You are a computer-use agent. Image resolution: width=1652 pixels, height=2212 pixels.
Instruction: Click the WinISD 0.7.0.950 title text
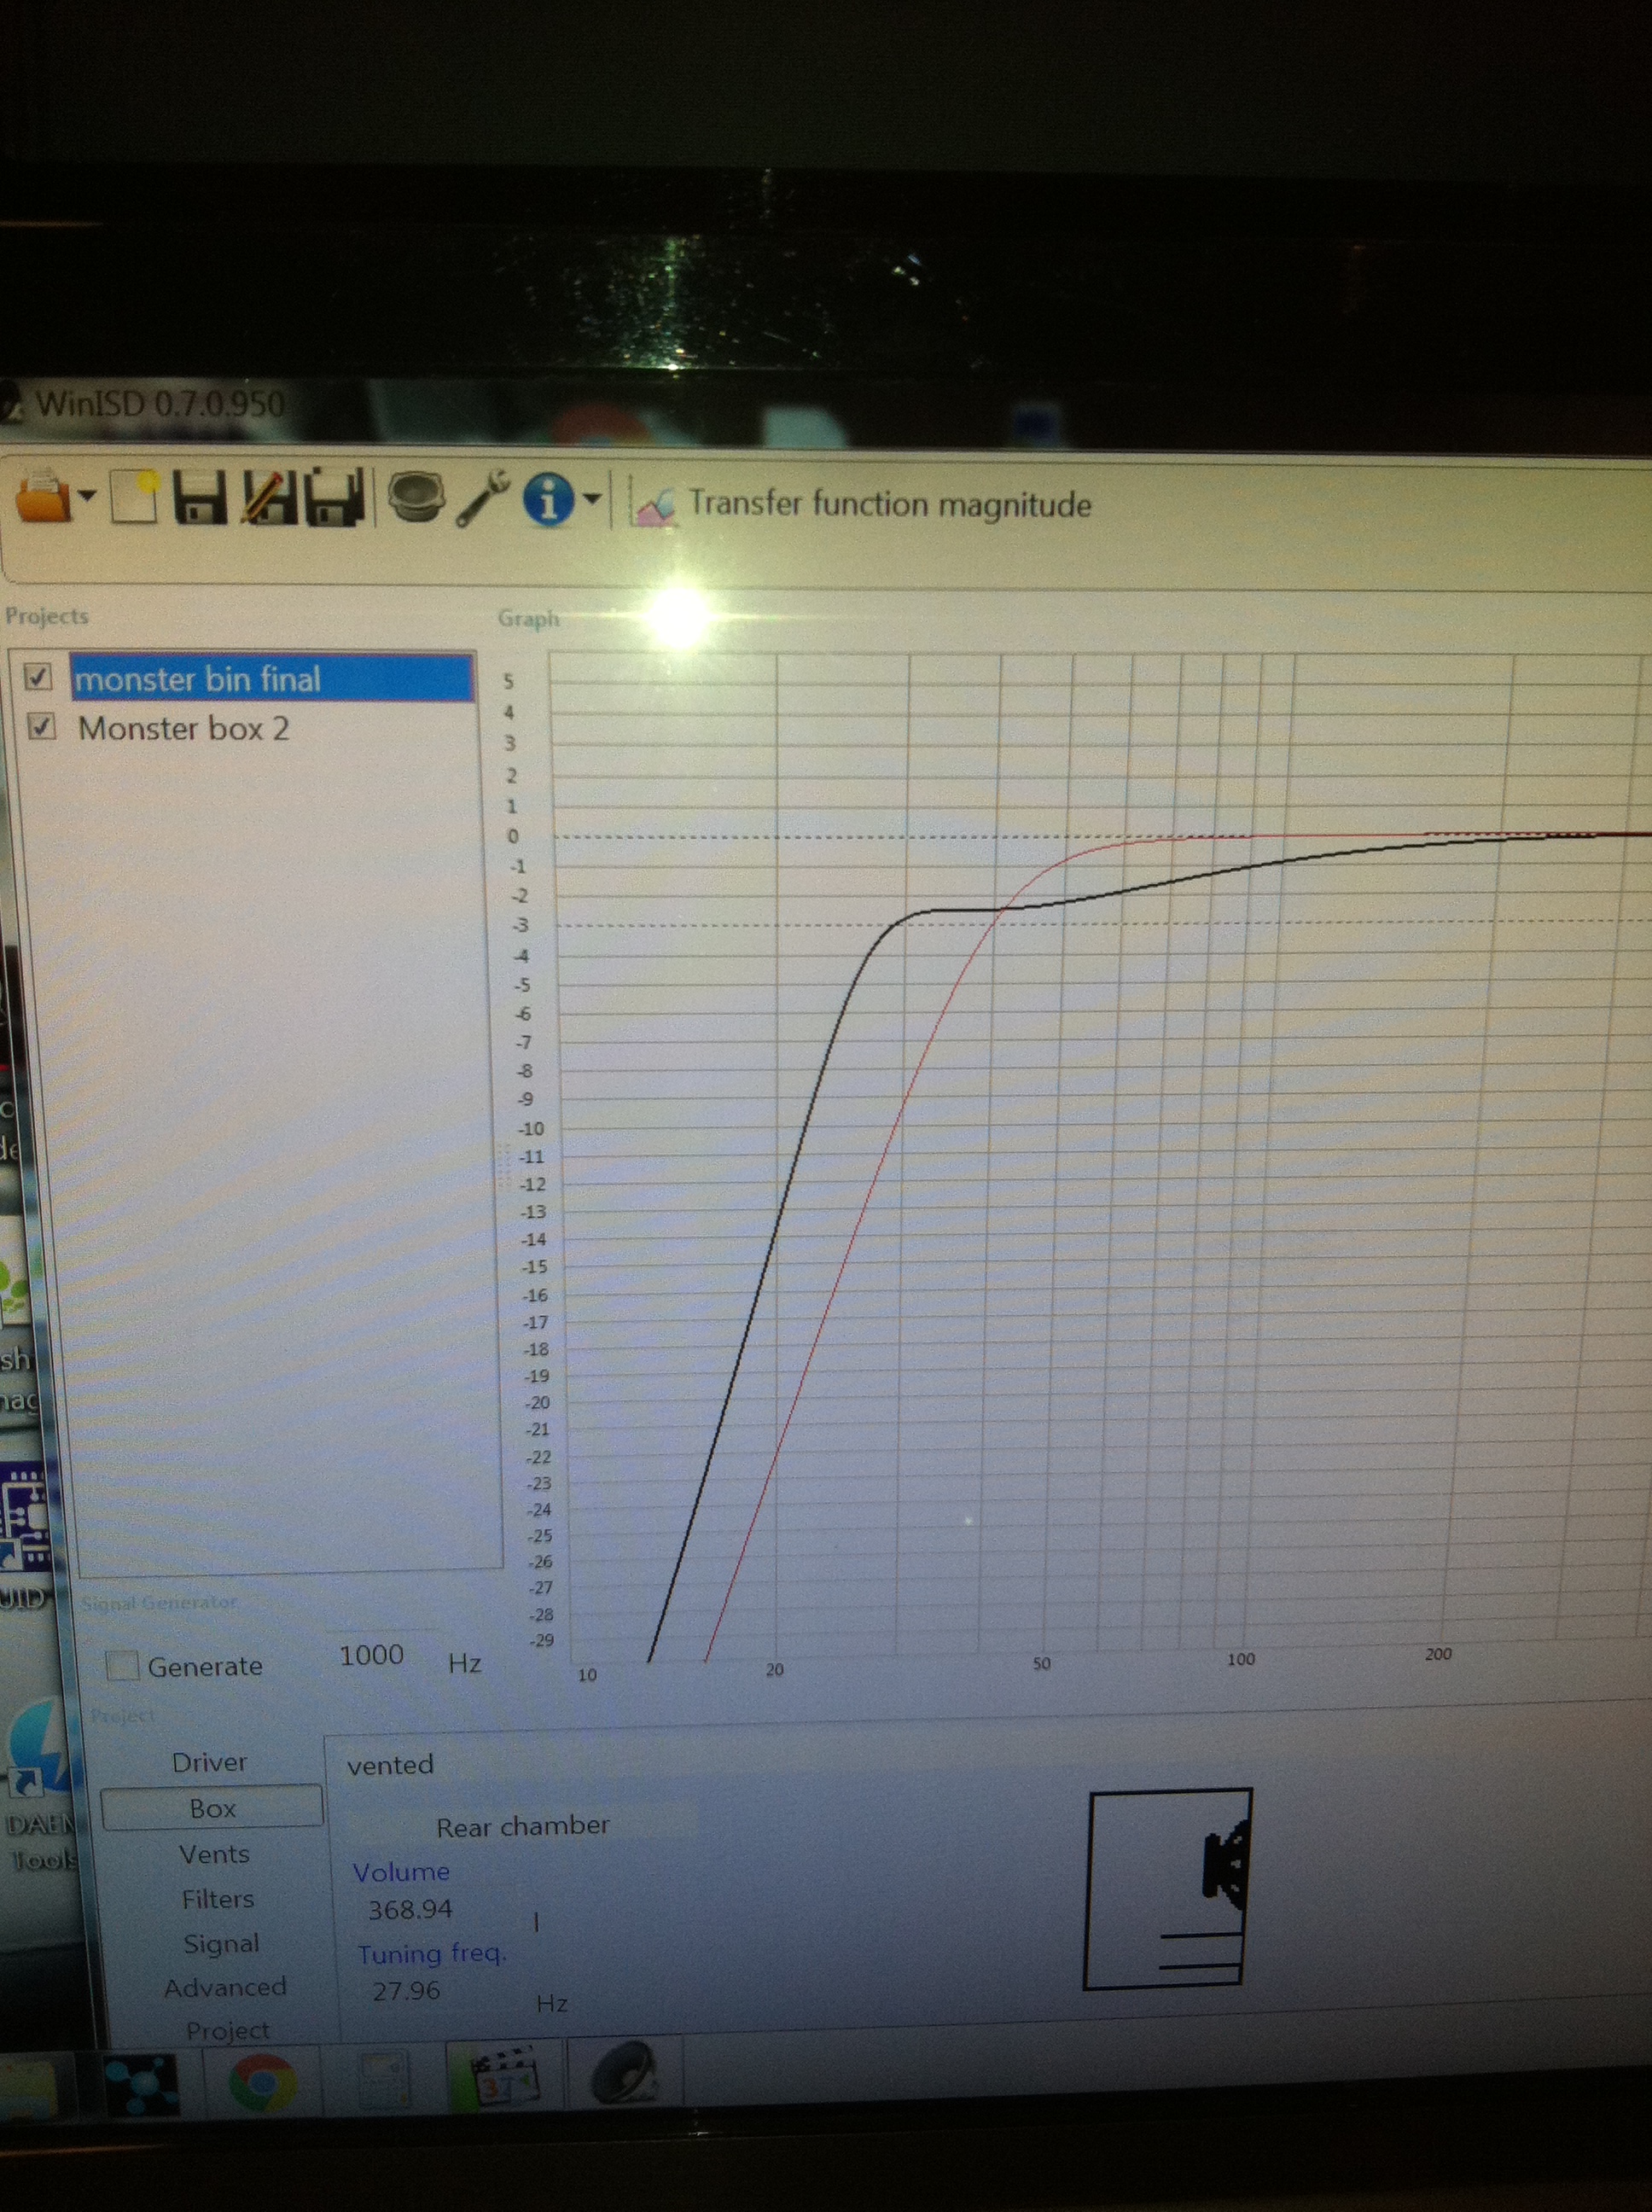coord(160,404)
